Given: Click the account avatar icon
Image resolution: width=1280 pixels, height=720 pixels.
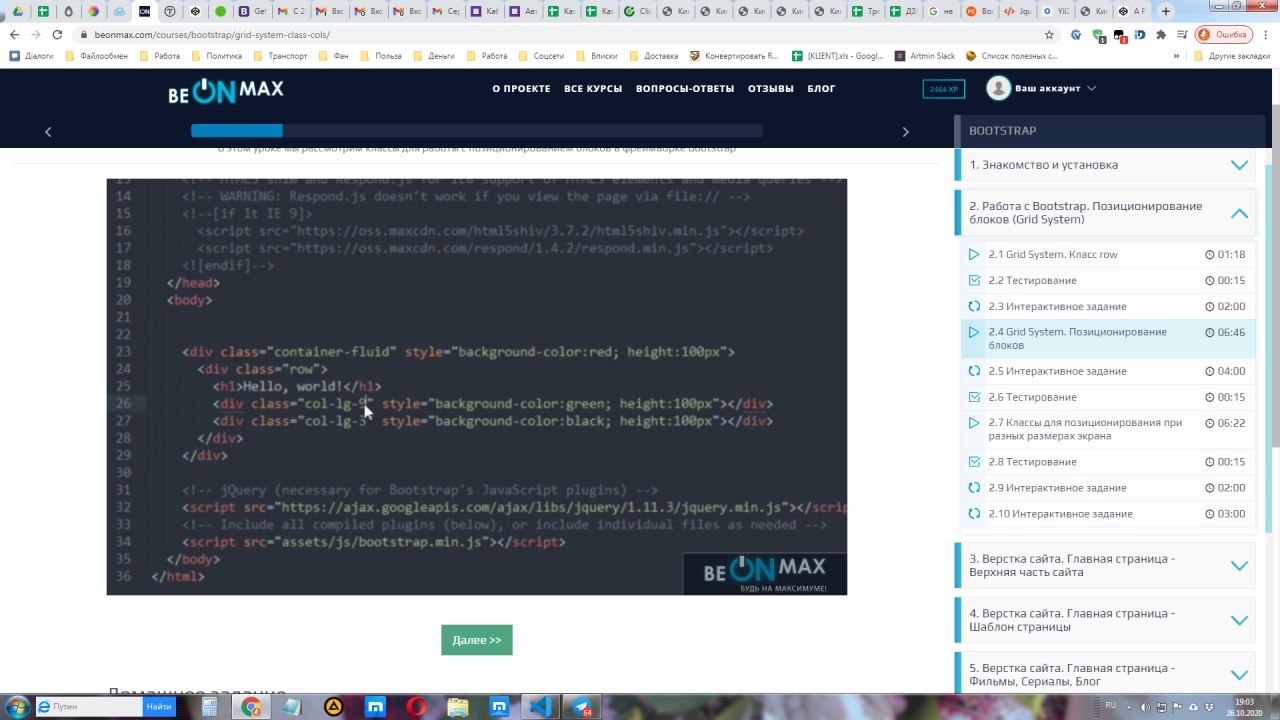Looking at the screenshot, I should (998, 88).
